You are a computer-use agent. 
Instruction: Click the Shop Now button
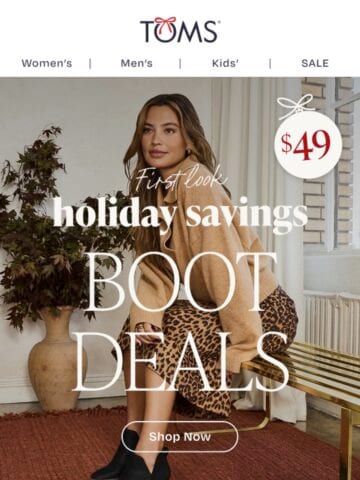coord(180,437)
